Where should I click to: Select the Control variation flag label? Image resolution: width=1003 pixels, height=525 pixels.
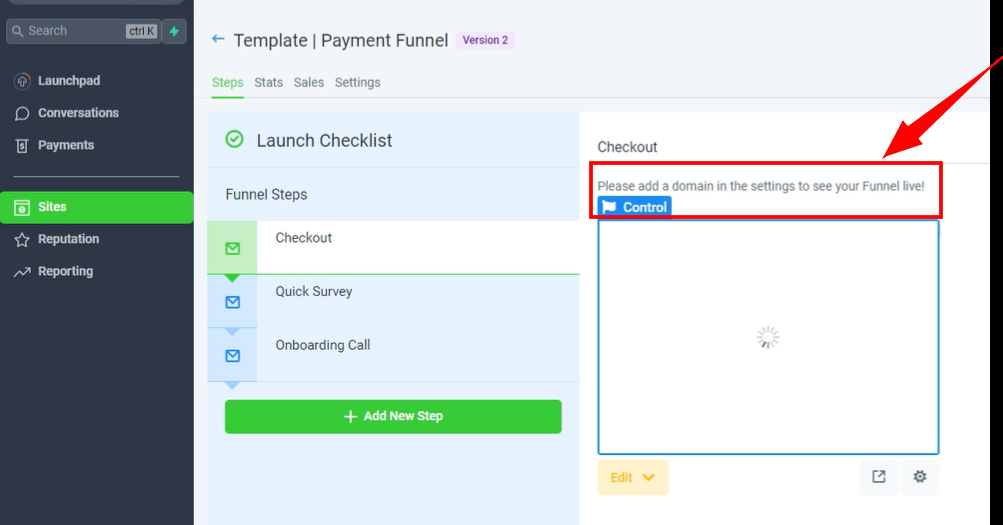click(x=634, y=207)
